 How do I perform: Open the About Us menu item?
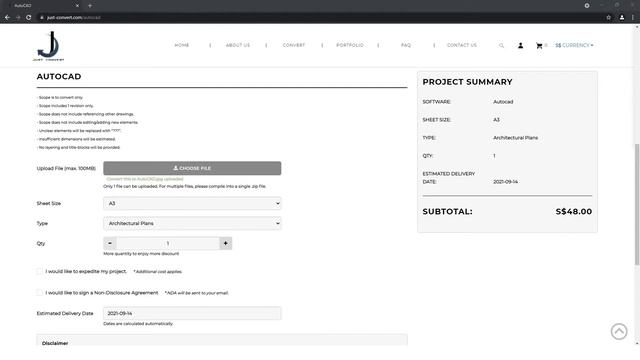(x=238, y=45)
